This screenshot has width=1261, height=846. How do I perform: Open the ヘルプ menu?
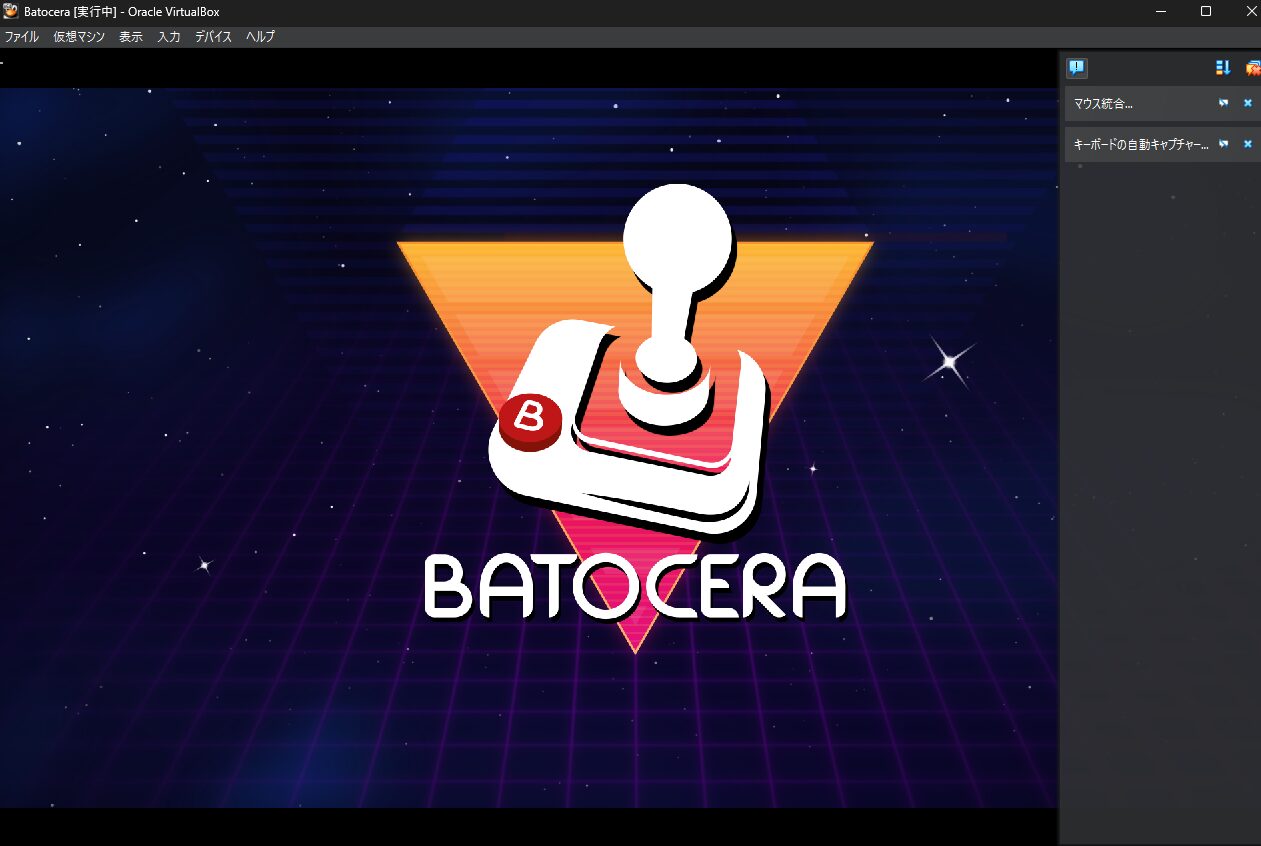(x=260, y=37)
